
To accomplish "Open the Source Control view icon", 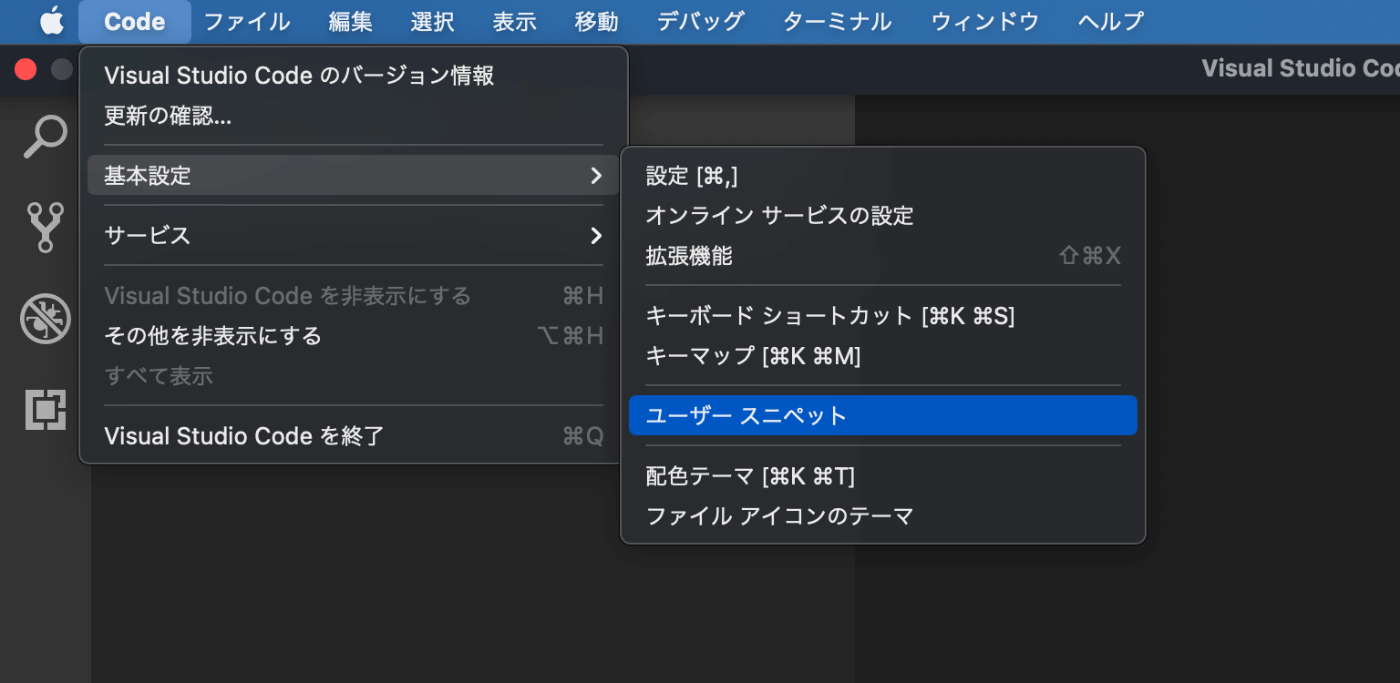I will [45, 227].
